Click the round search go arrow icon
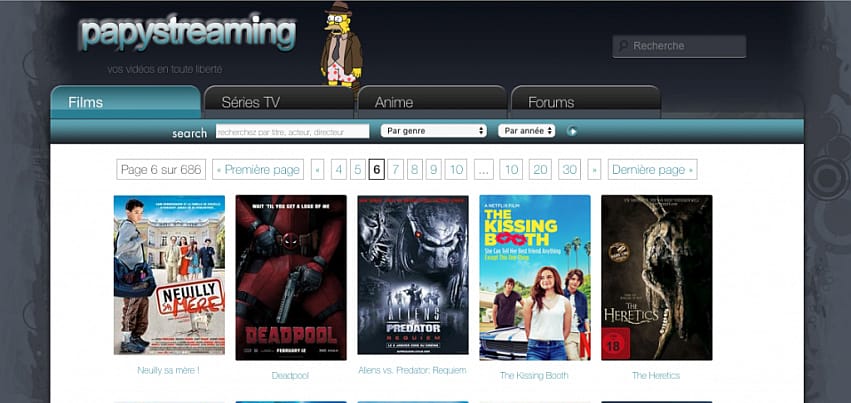This screenshot has height=403, width=851. 571,131
